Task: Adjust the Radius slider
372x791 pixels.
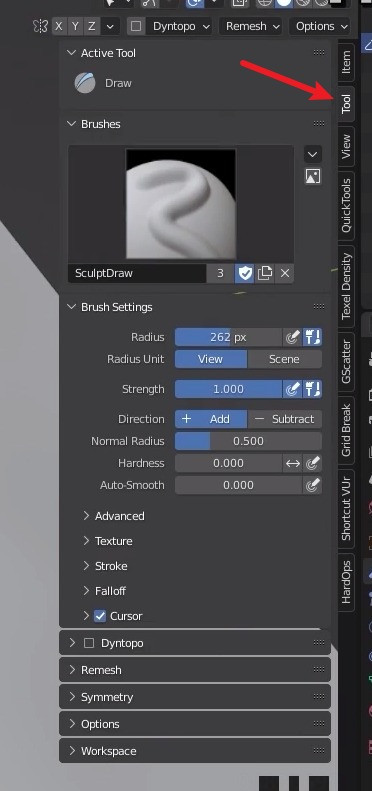Action: pyautogui.click(x=228, y=337)
